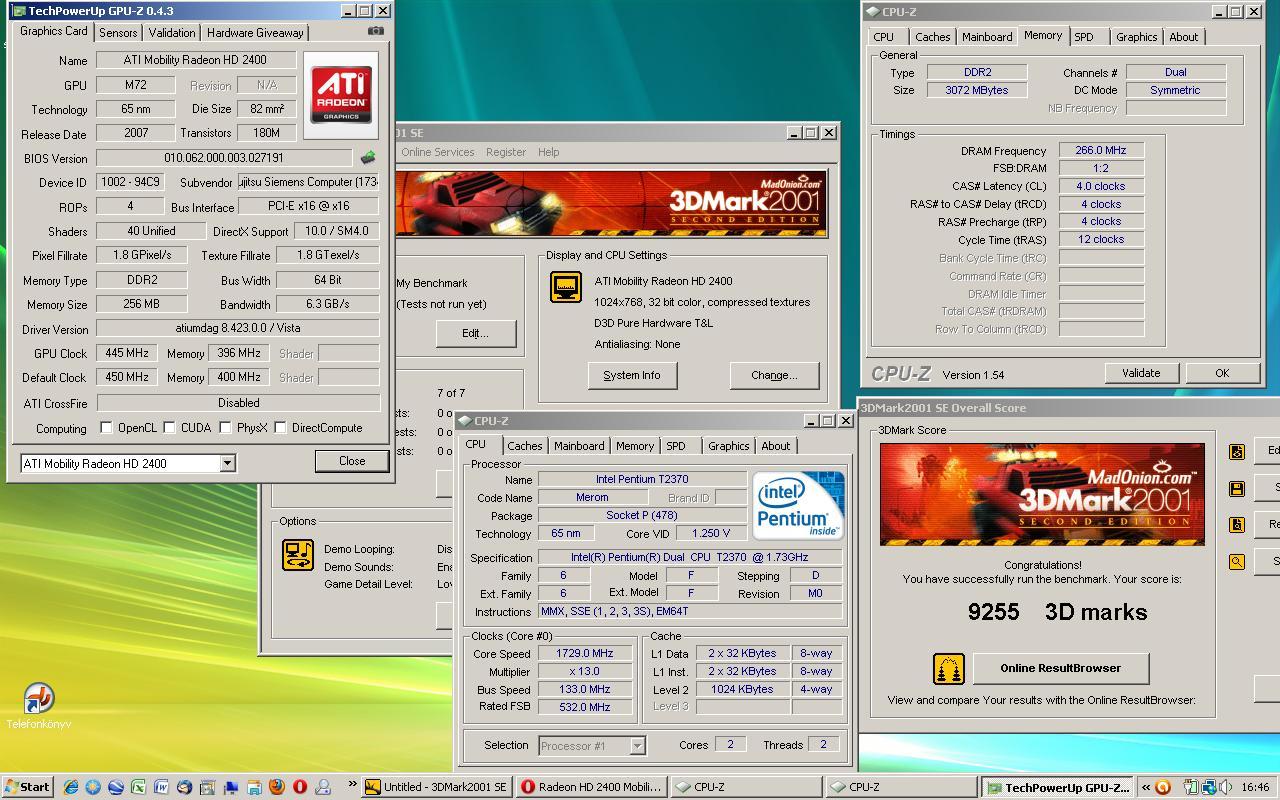This screenshot has height=800, width=1280.
Task: Switch to Radeon HD 2400 Opera taskbar button
Action: (x=592, y=787)
